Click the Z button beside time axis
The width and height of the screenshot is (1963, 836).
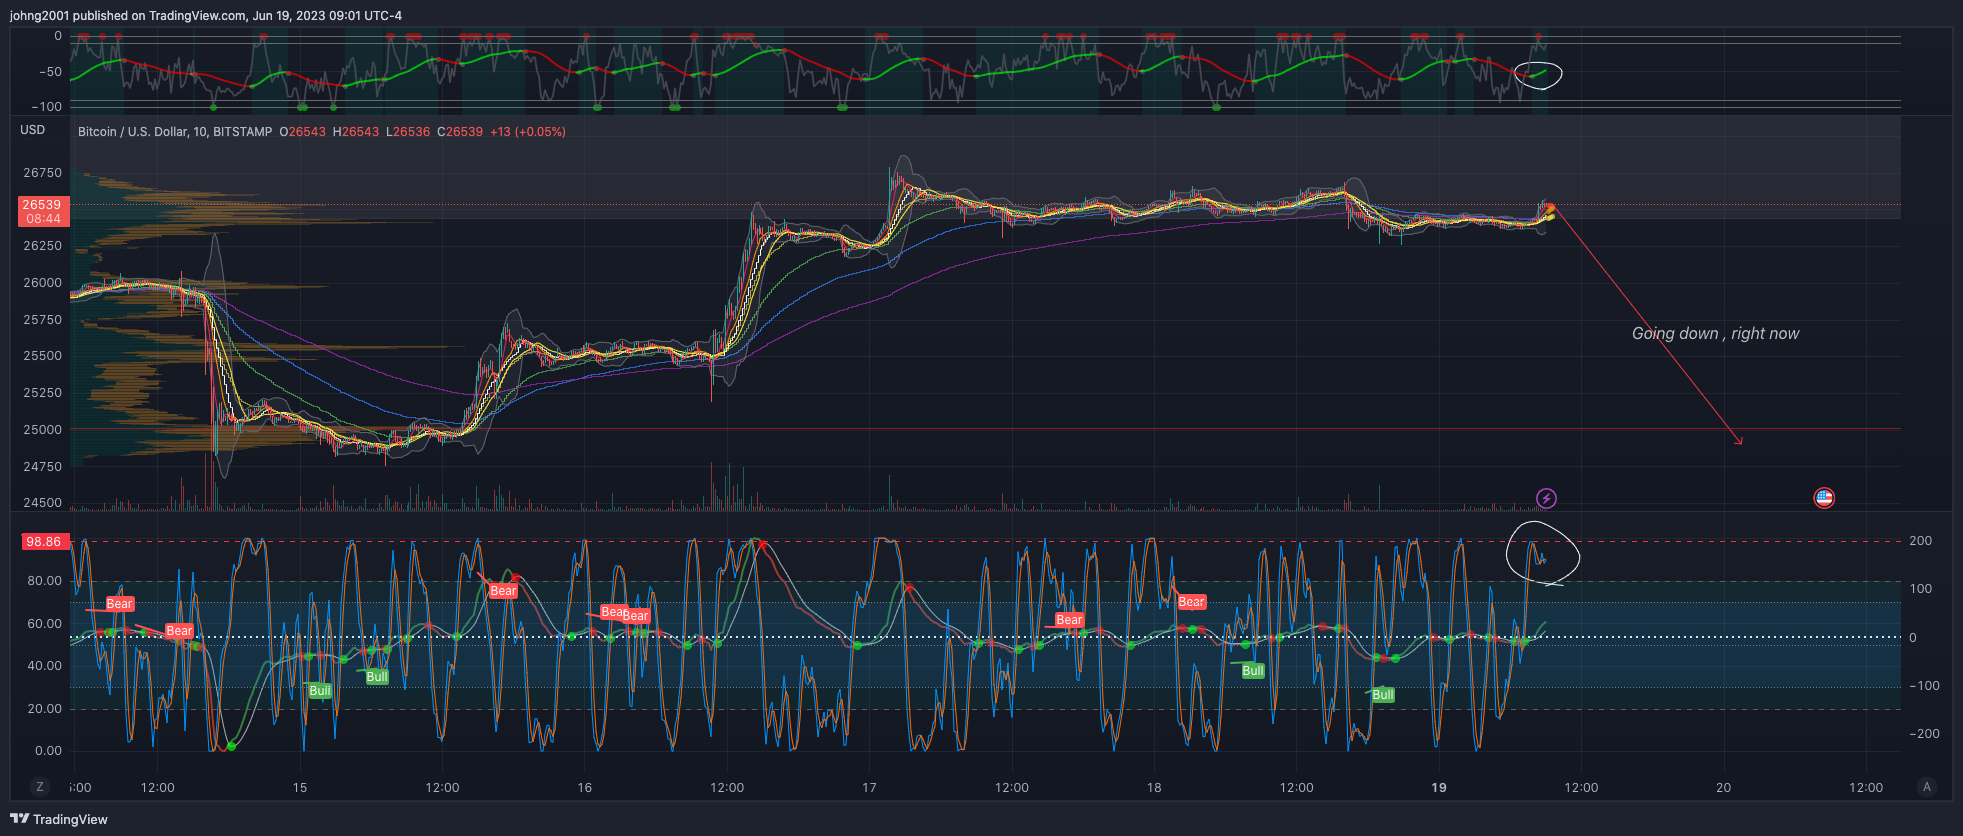tap(40, 787)
